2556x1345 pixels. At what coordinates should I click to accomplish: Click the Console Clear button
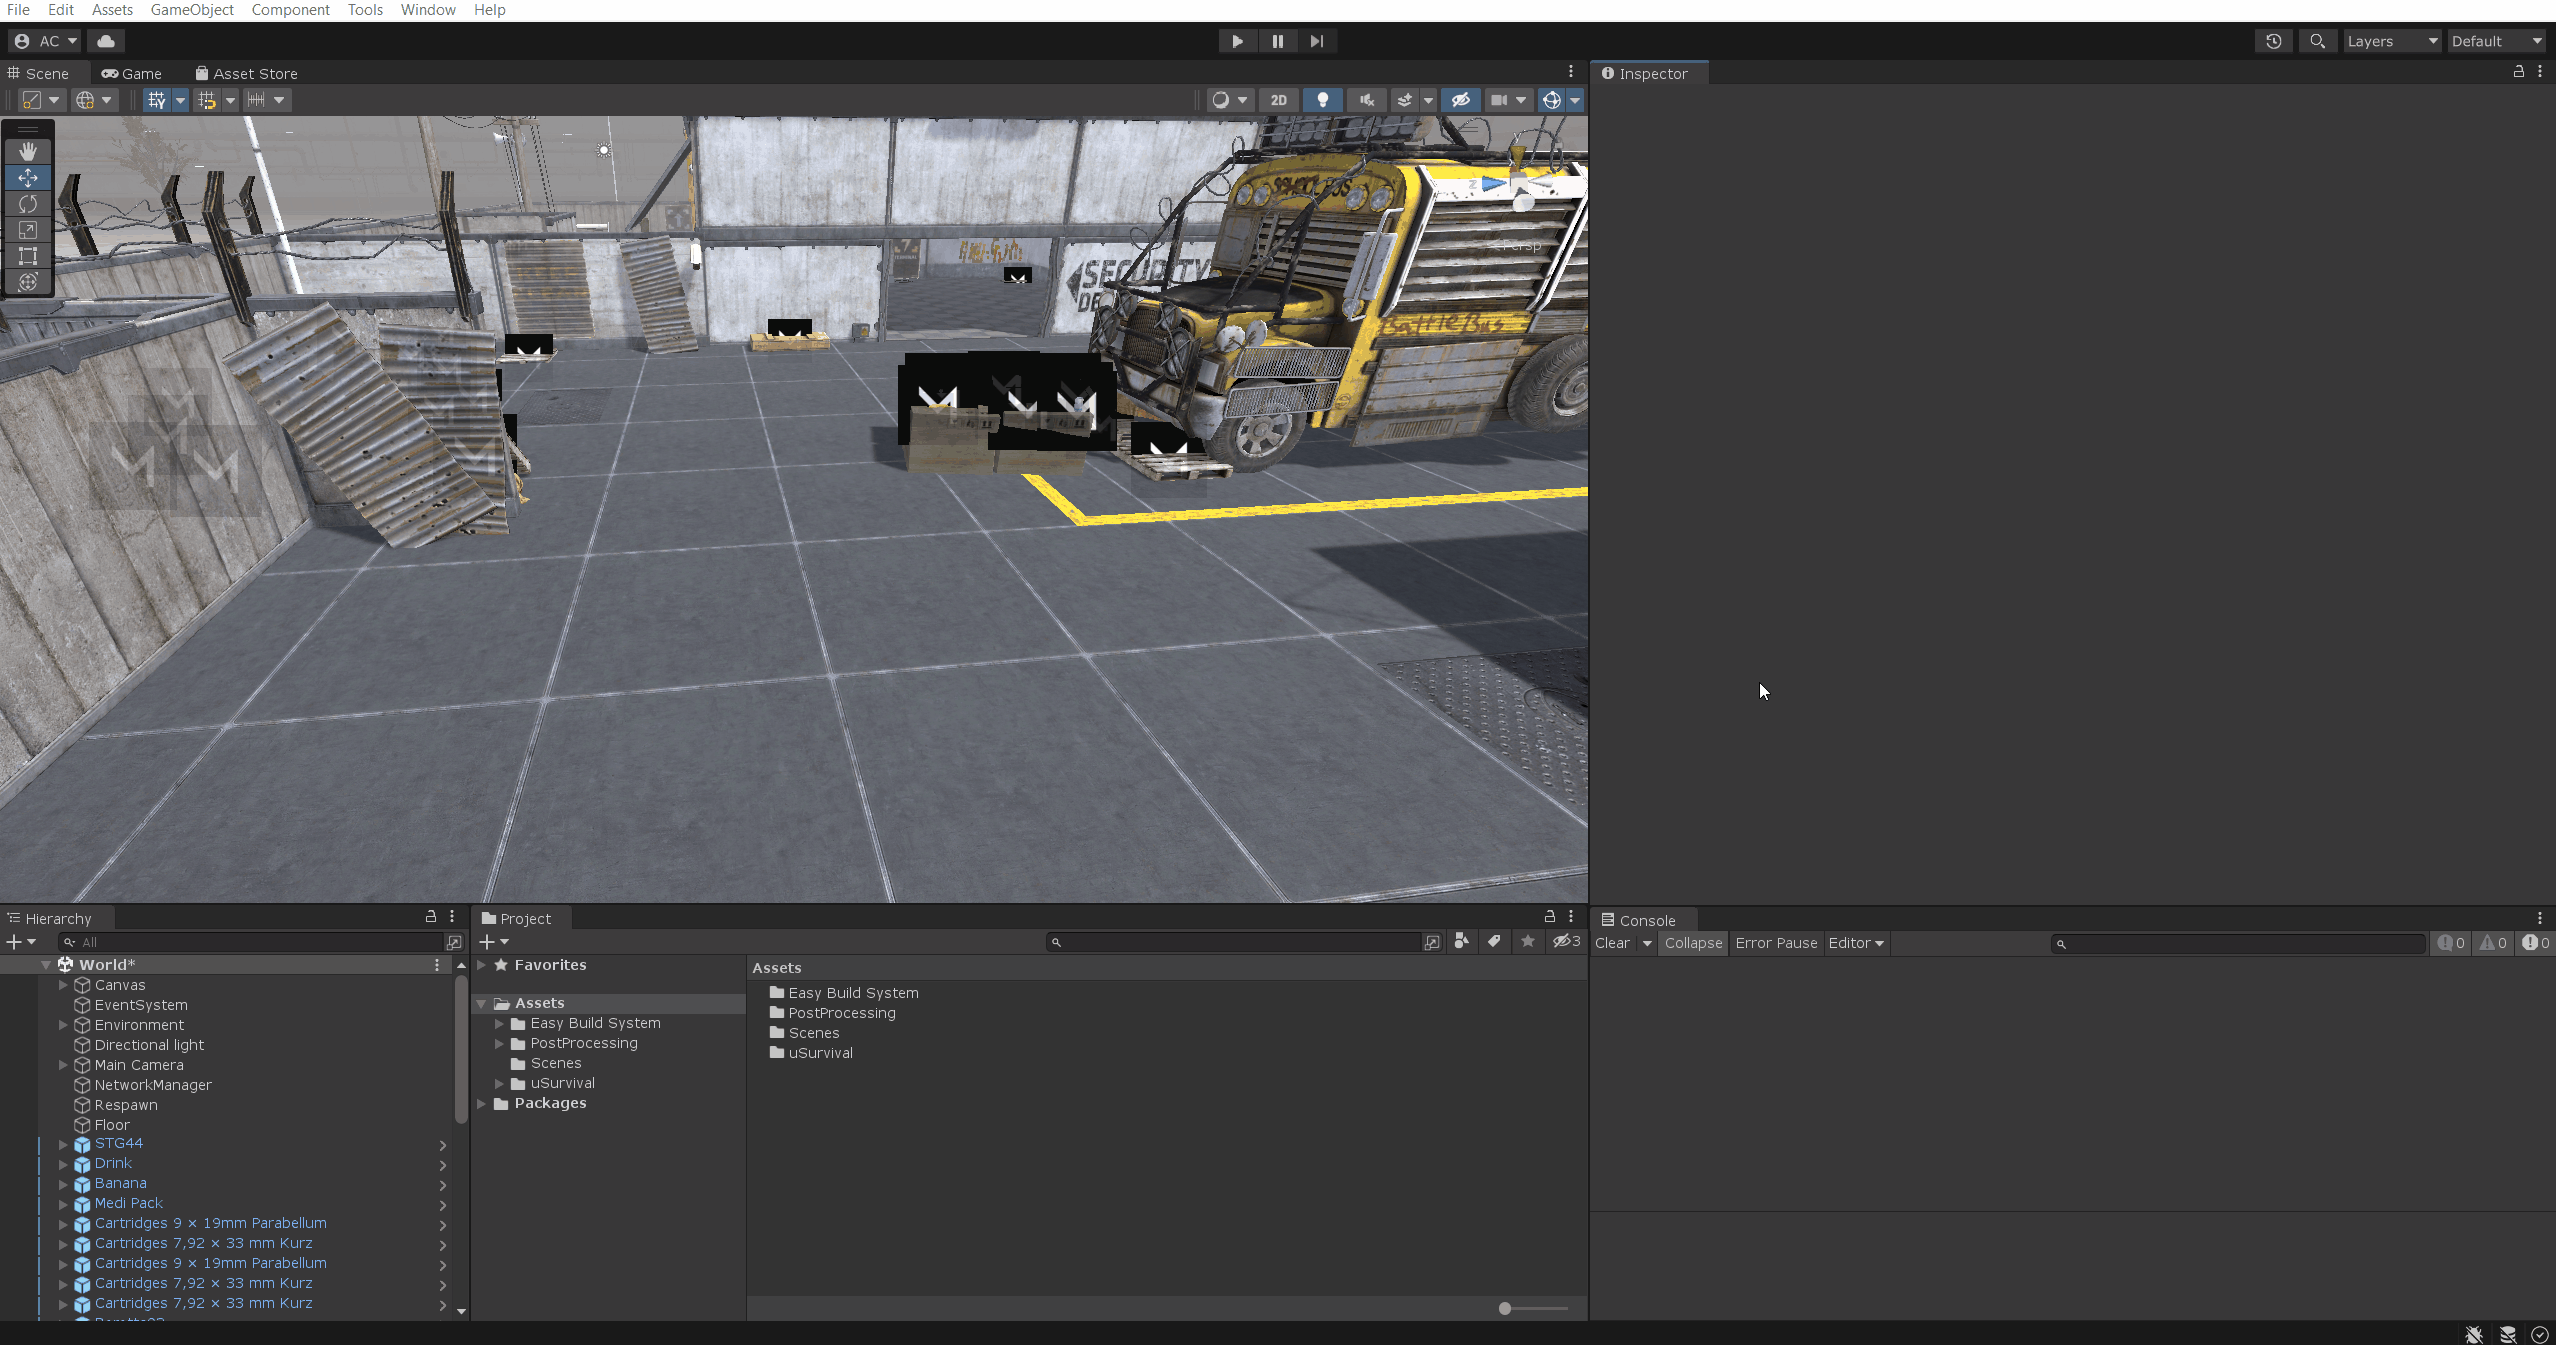click(x=1612, y=943)
